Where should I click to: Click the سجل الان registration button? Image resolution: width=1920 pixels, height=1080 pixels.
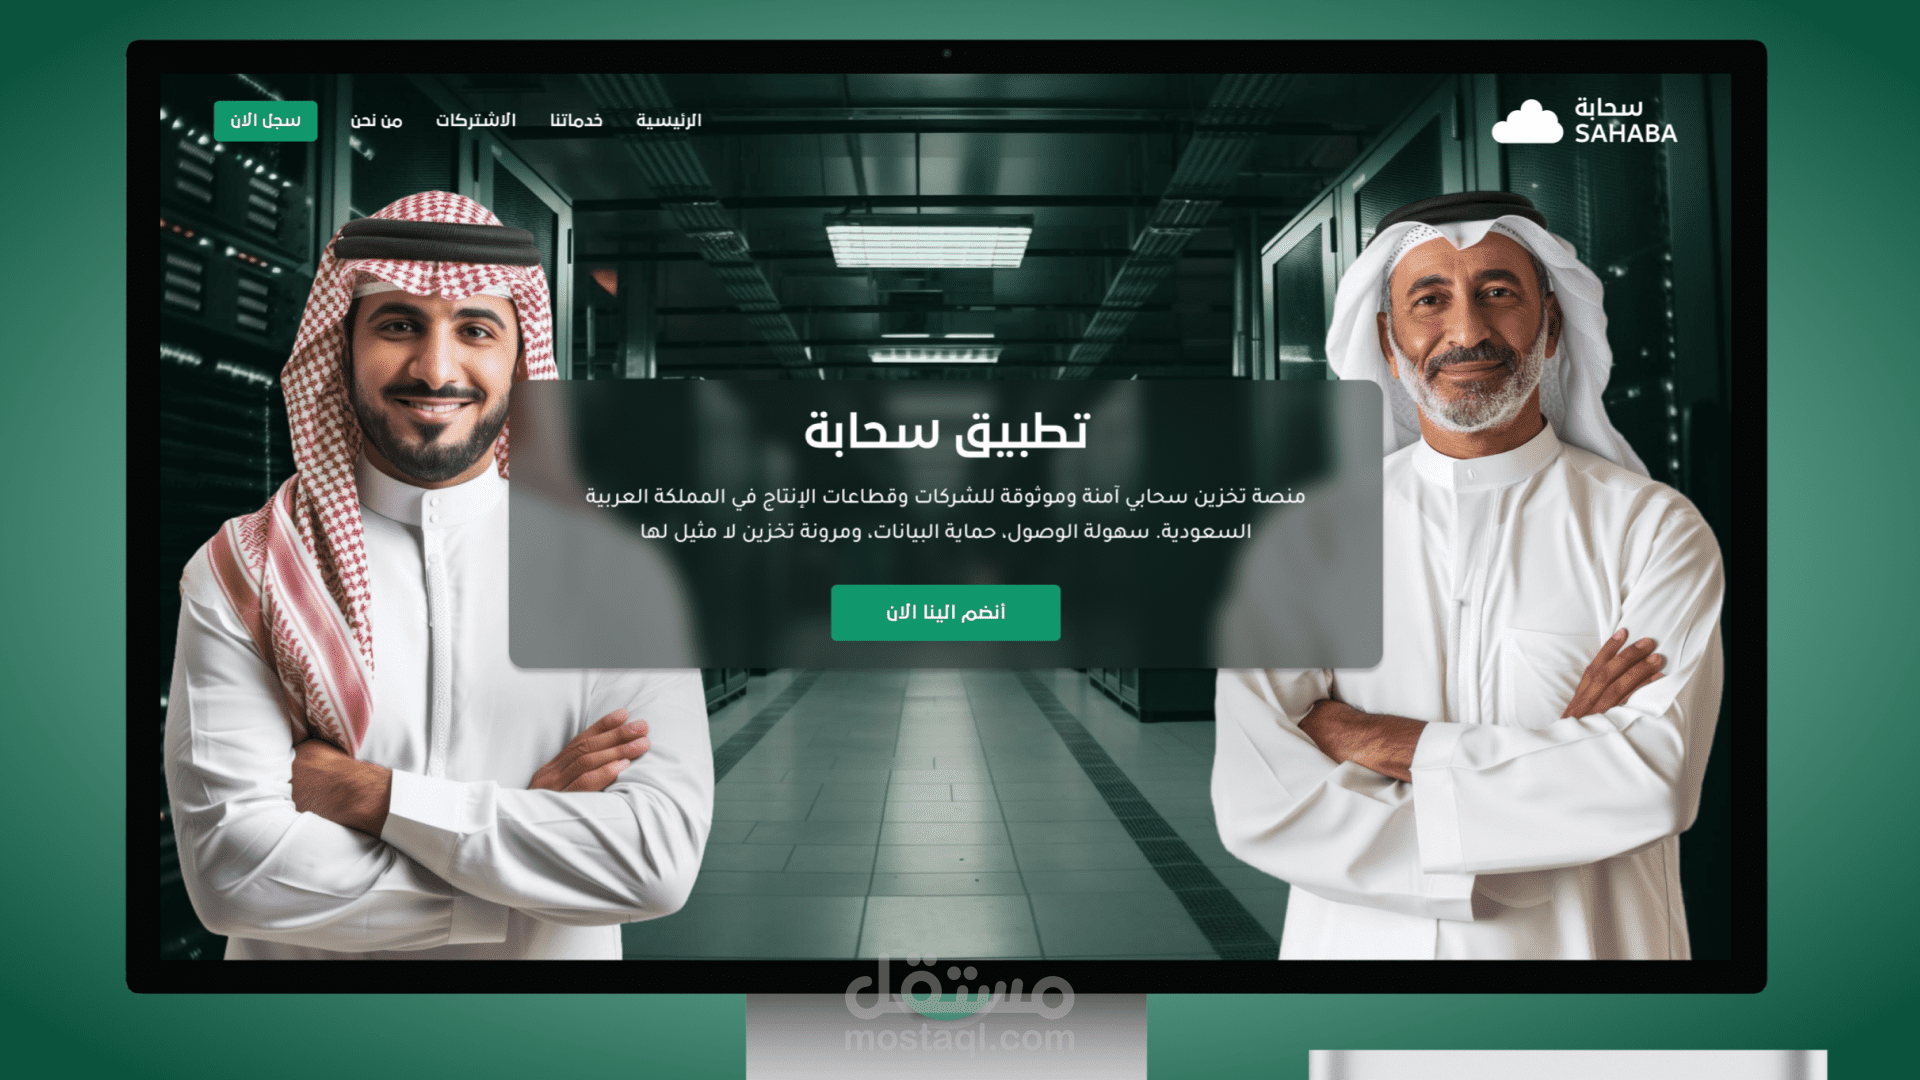(x=265, y=120)
